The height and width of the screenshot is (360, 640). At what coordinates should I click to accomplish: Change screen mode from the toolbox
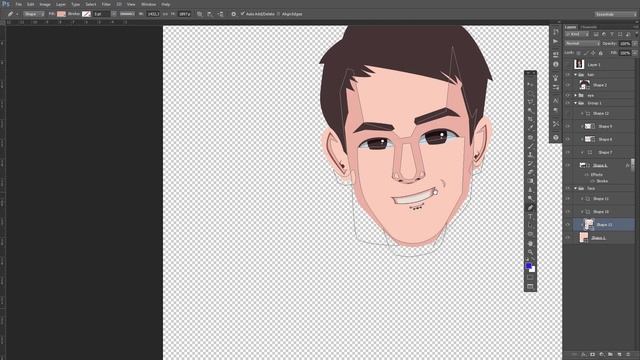tap(530, 287)
